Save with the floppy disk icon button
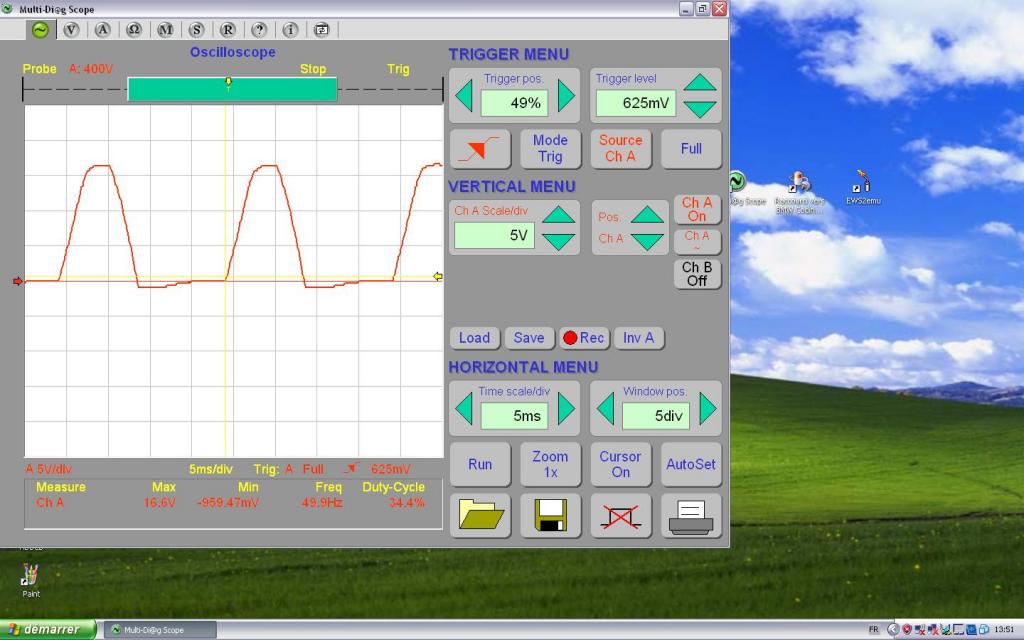The height and width of the screenshot is (640, 1024). [551, 515]
